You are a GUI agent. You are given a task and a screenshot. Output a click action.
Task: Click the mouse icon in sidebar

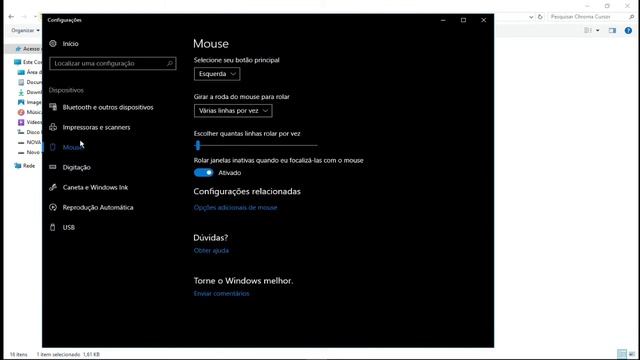coord(53,147)
